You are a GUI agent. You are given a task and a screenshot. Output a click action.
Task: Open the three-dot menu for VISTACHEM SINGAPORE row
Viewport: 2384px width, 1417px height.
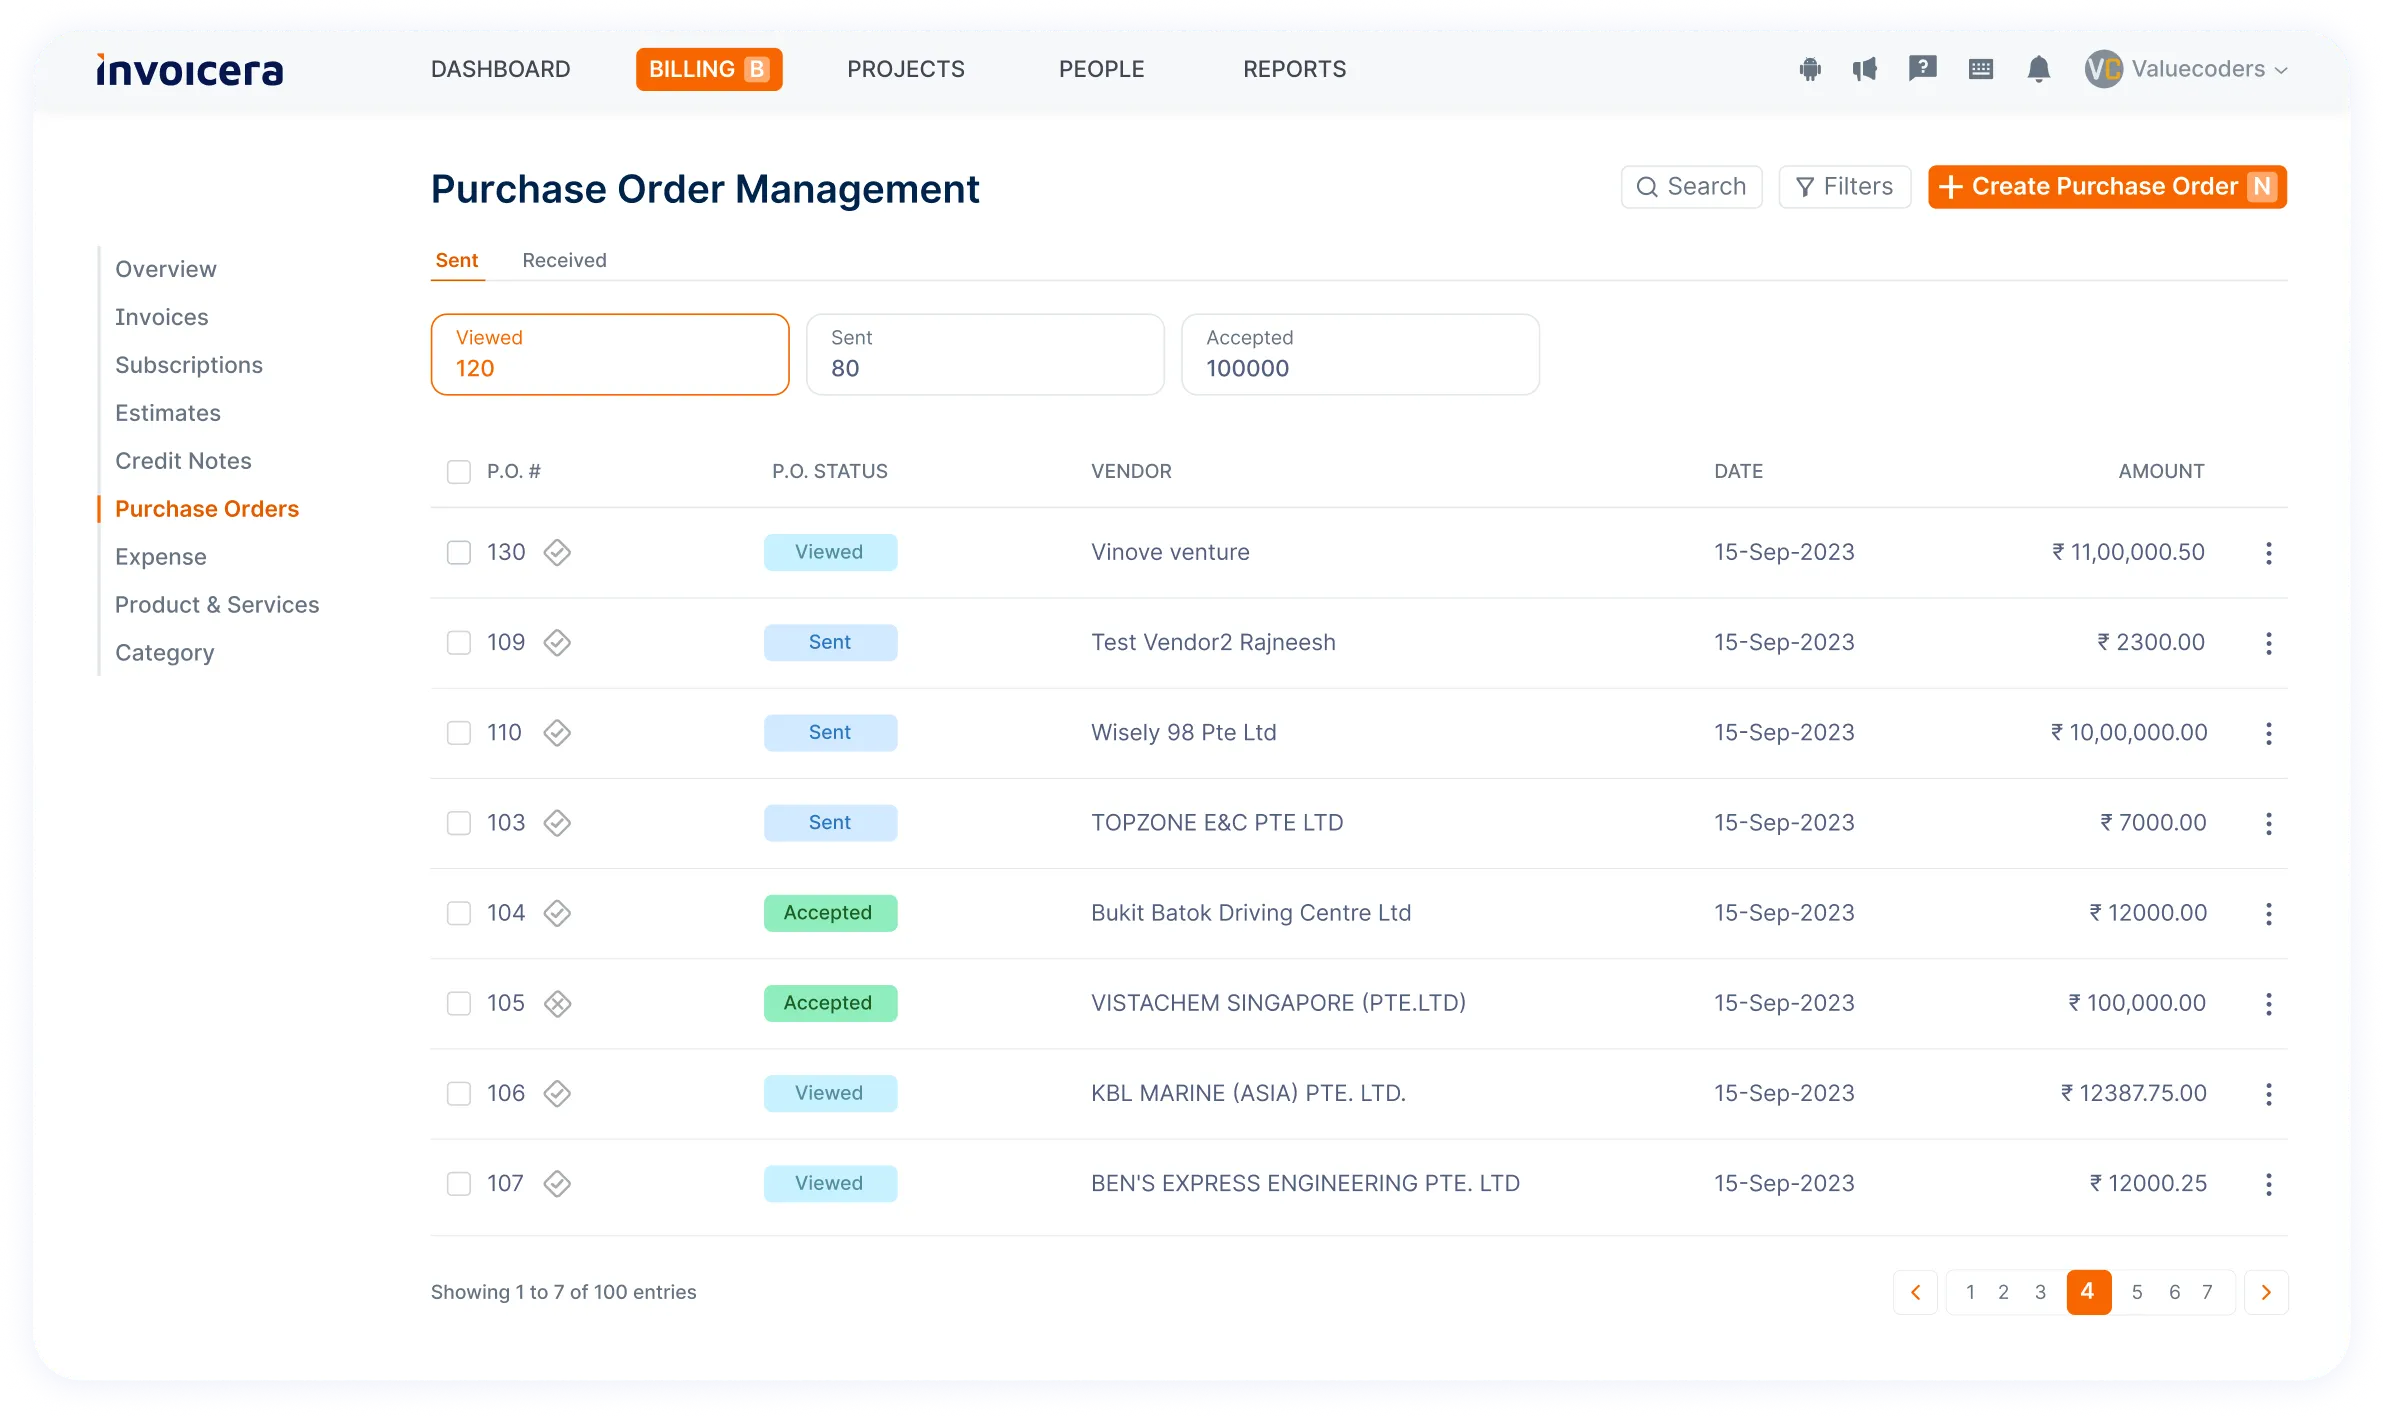[x=2268, y=1003]
